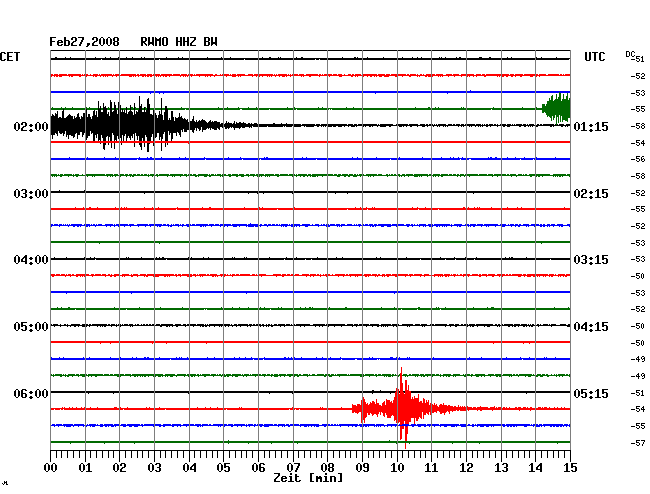Click the 04:00 CET time label
The width and height of the screenshot is (650, 494).
[31, 260]
